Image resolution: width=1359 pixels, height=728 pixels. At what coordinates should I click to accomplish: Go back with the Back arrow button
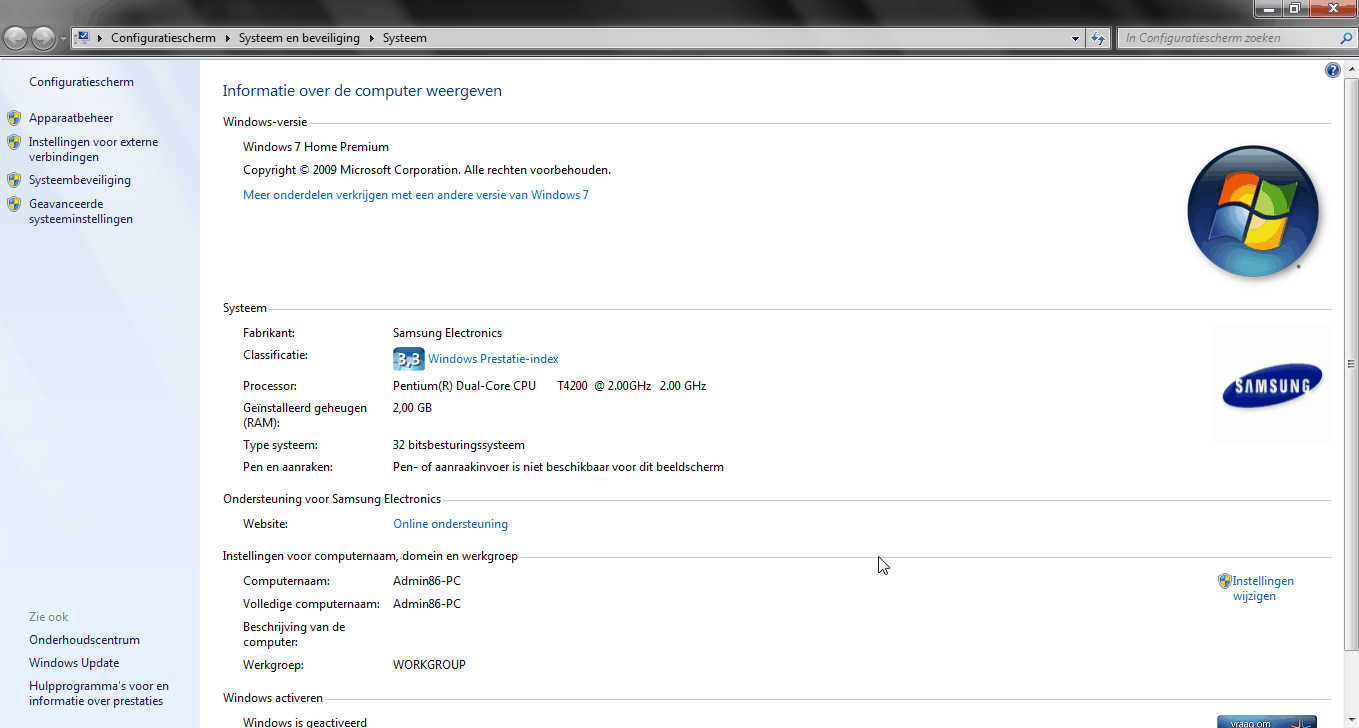(x=15, y=38)
